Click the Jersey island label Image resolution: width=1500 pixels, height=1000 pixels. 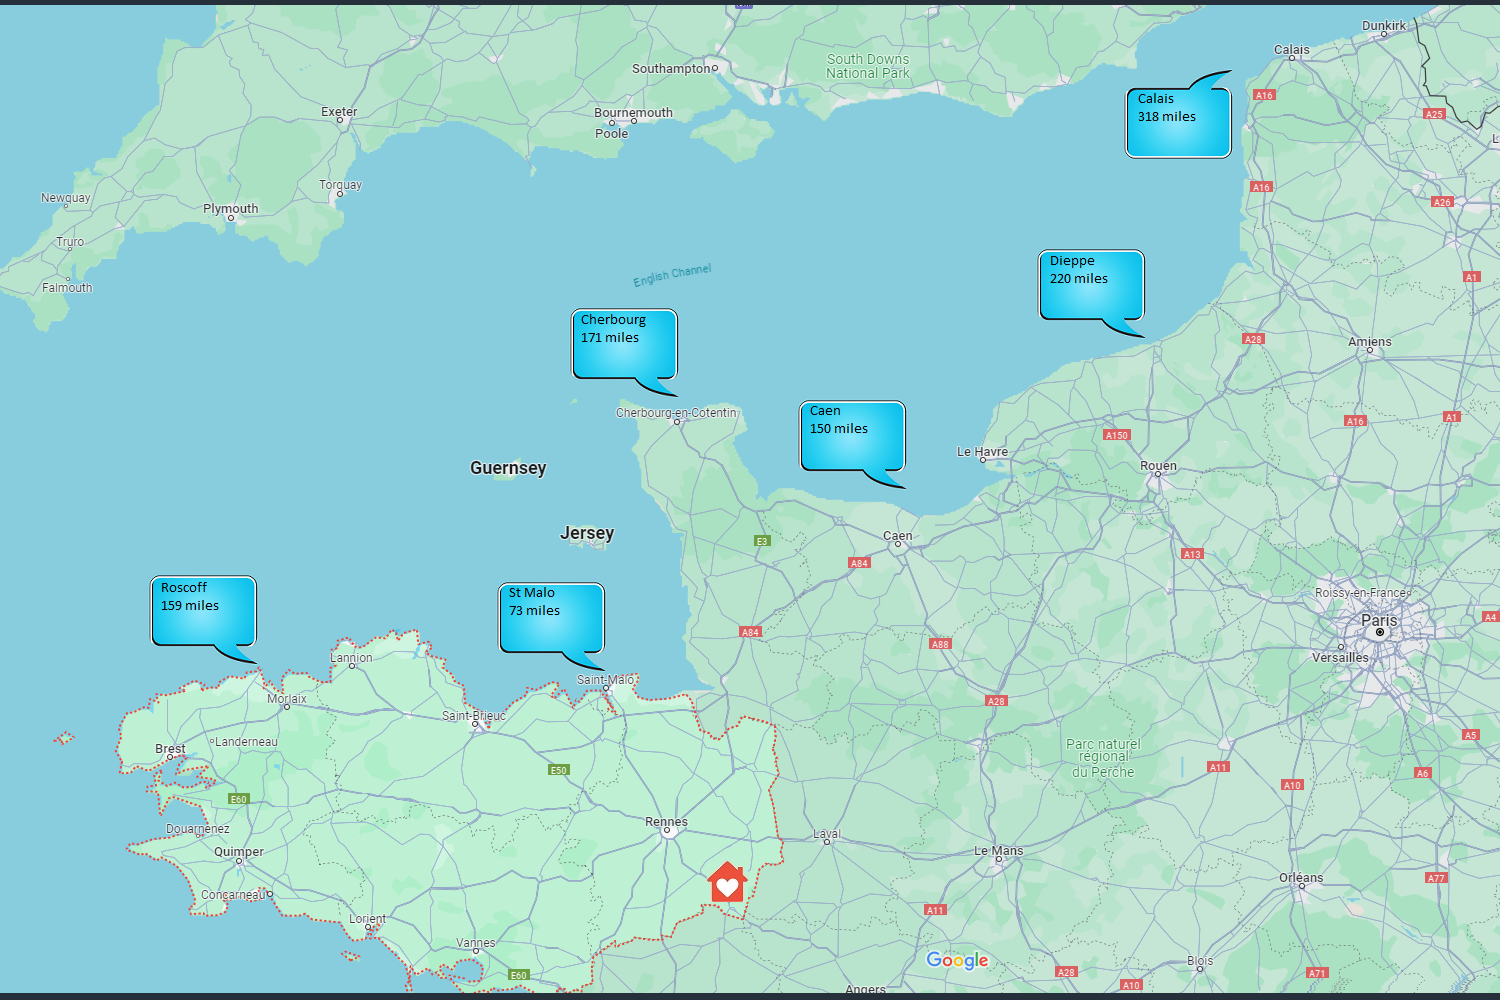[587, 533]
